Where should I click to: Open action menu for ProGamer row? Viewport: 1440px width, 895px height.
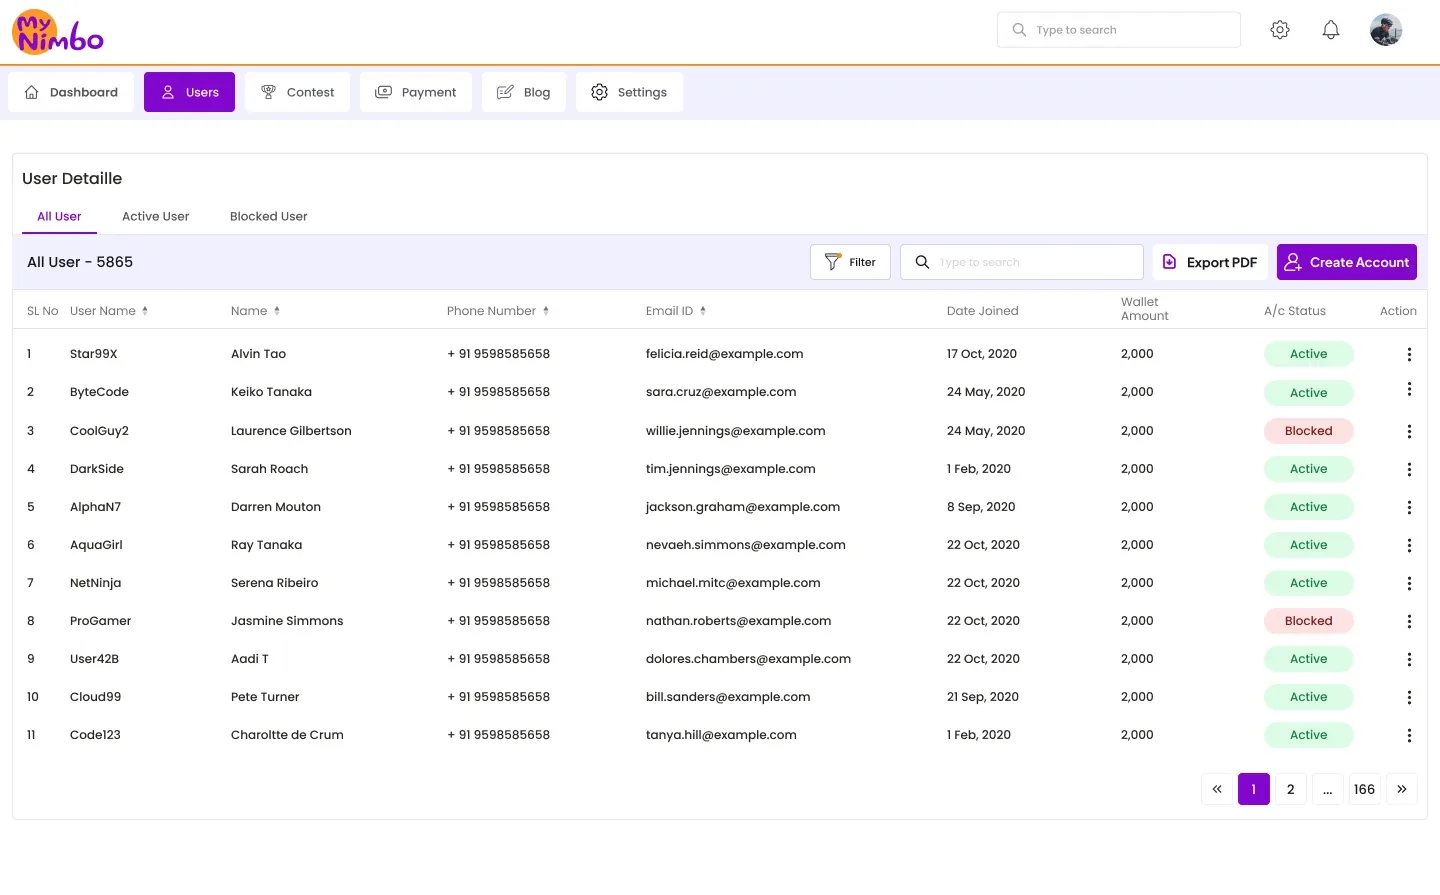(x=1409, y=621)
